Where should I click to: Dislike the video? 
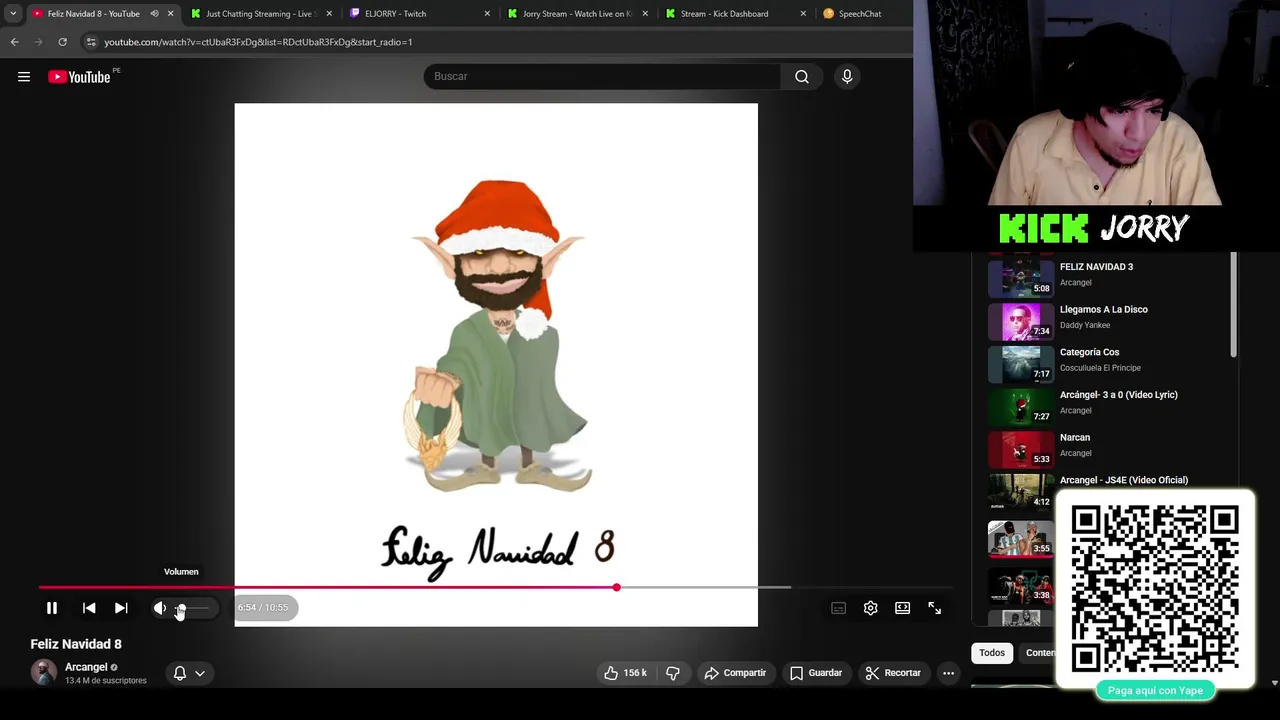tap(673, 673)
